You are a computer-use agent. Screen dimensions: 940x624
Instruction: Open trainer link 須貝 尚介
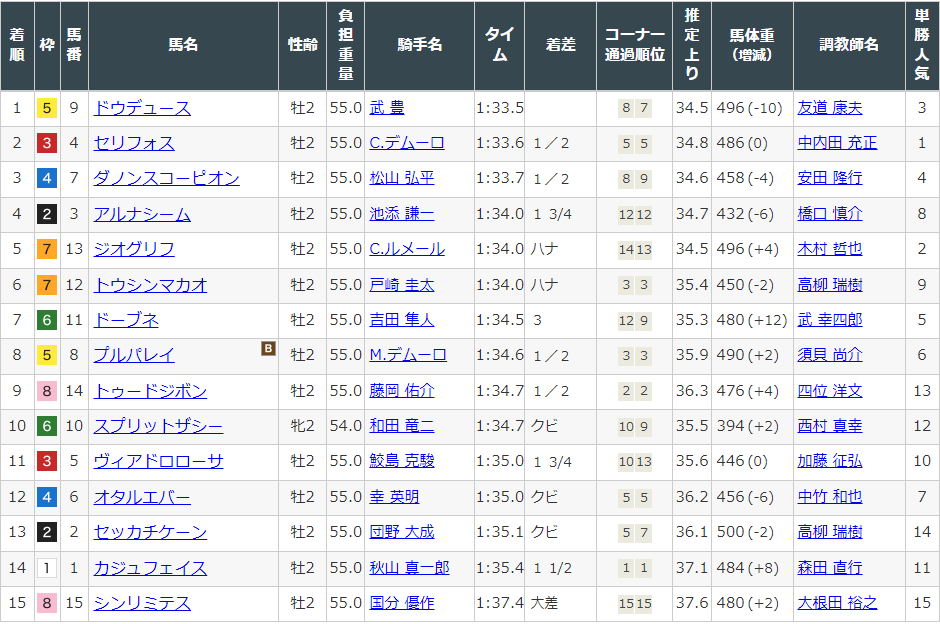tap(830, 355)
